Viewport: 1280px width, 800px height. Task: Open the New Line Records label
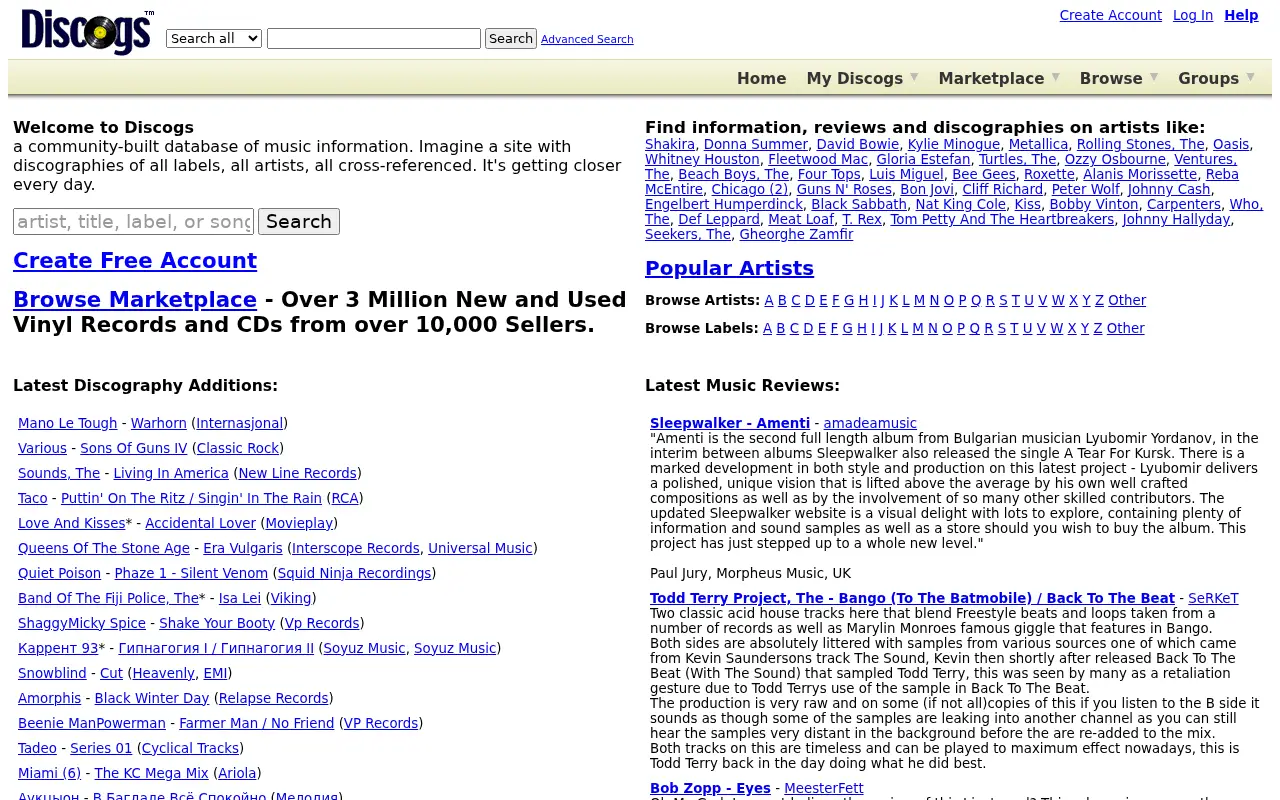(297, 473)
